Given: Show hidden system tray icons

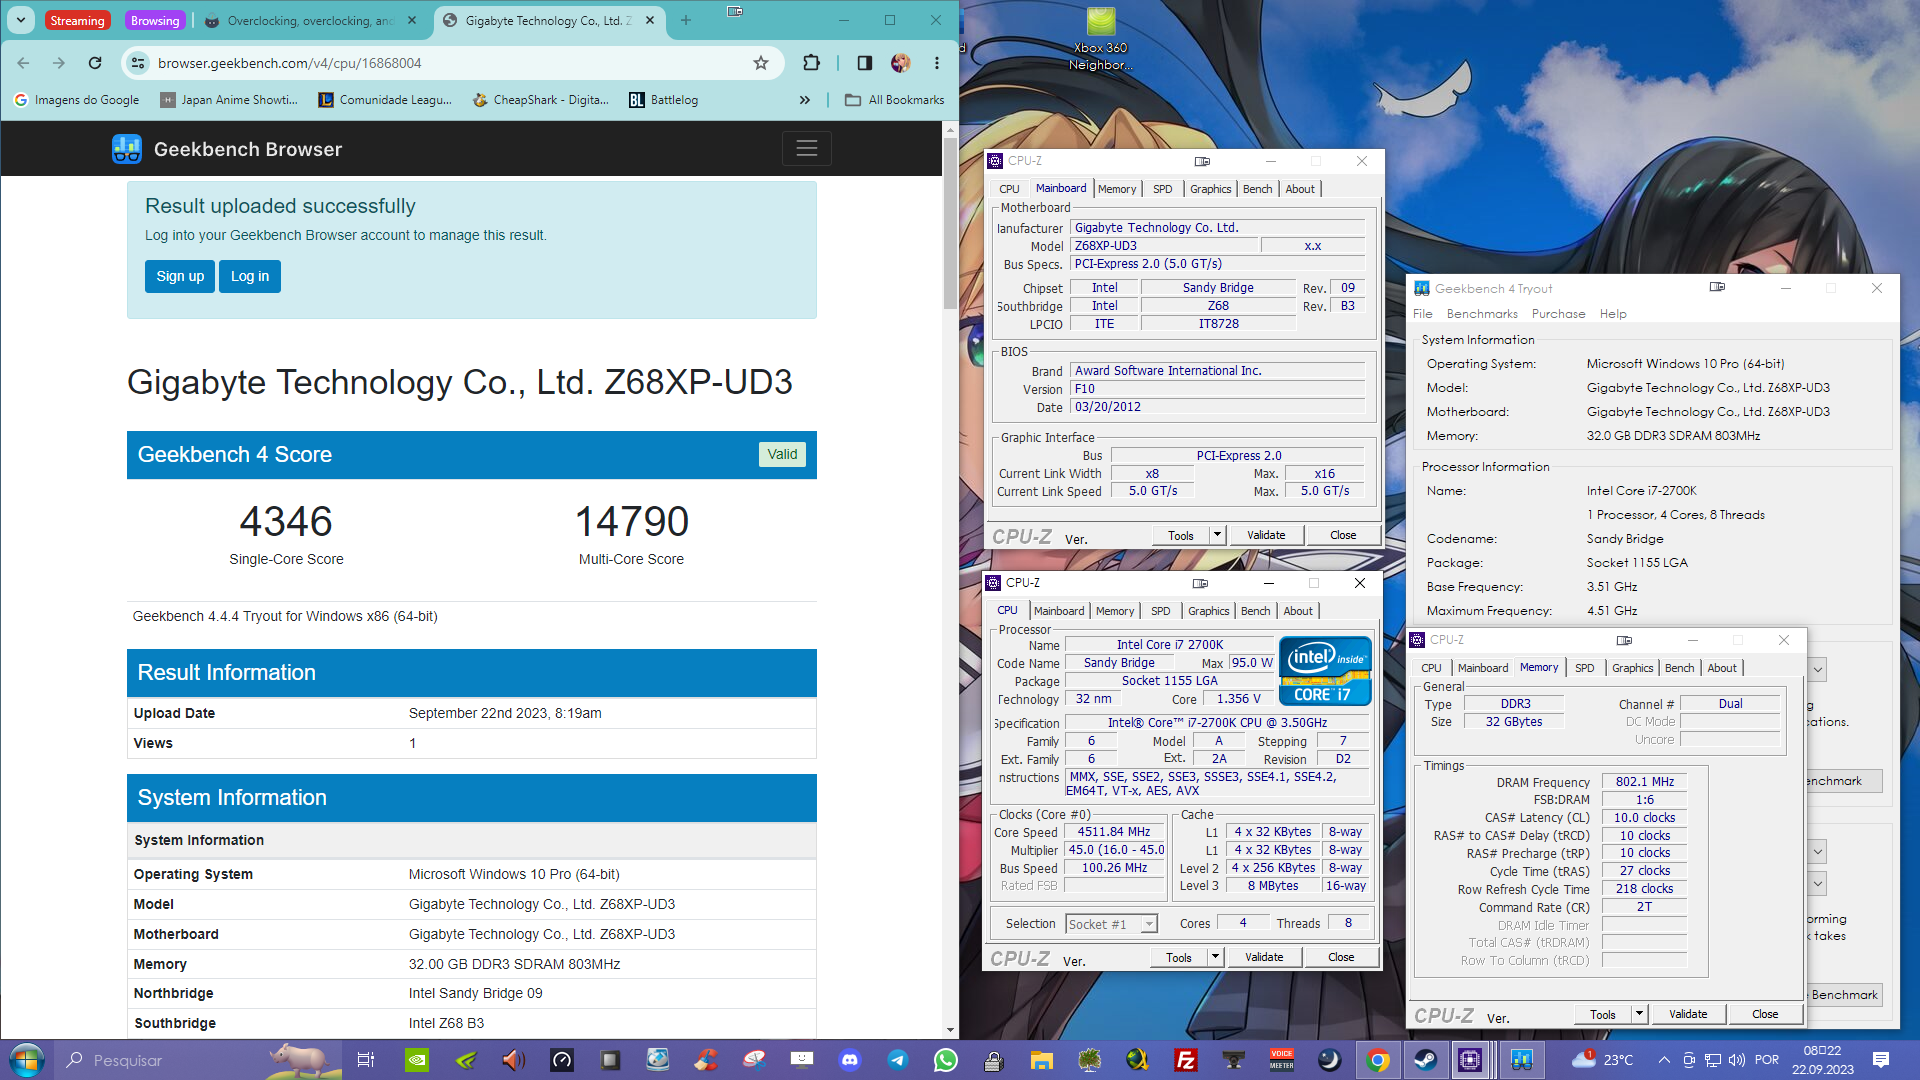Looking at the screenshot, I should pos(1664,1060).
